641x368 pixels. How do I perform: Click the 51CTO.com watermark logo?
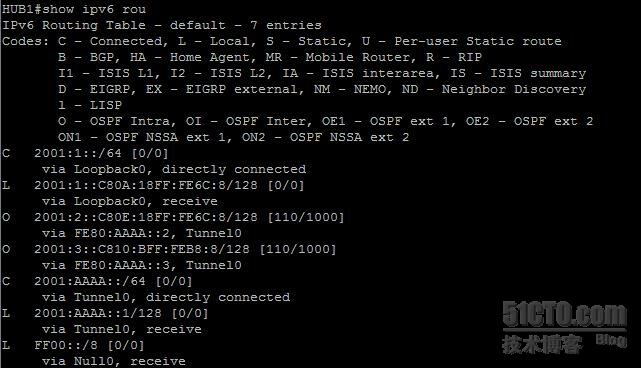(564, 327)
